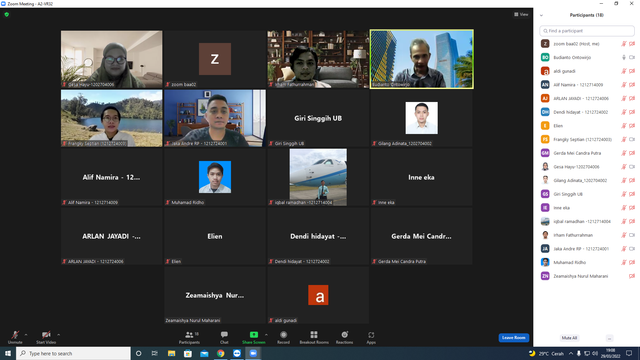Open Google Chrome from taskbar
The height and width of the screenshot is (360, 640).
tap(220, 353)
